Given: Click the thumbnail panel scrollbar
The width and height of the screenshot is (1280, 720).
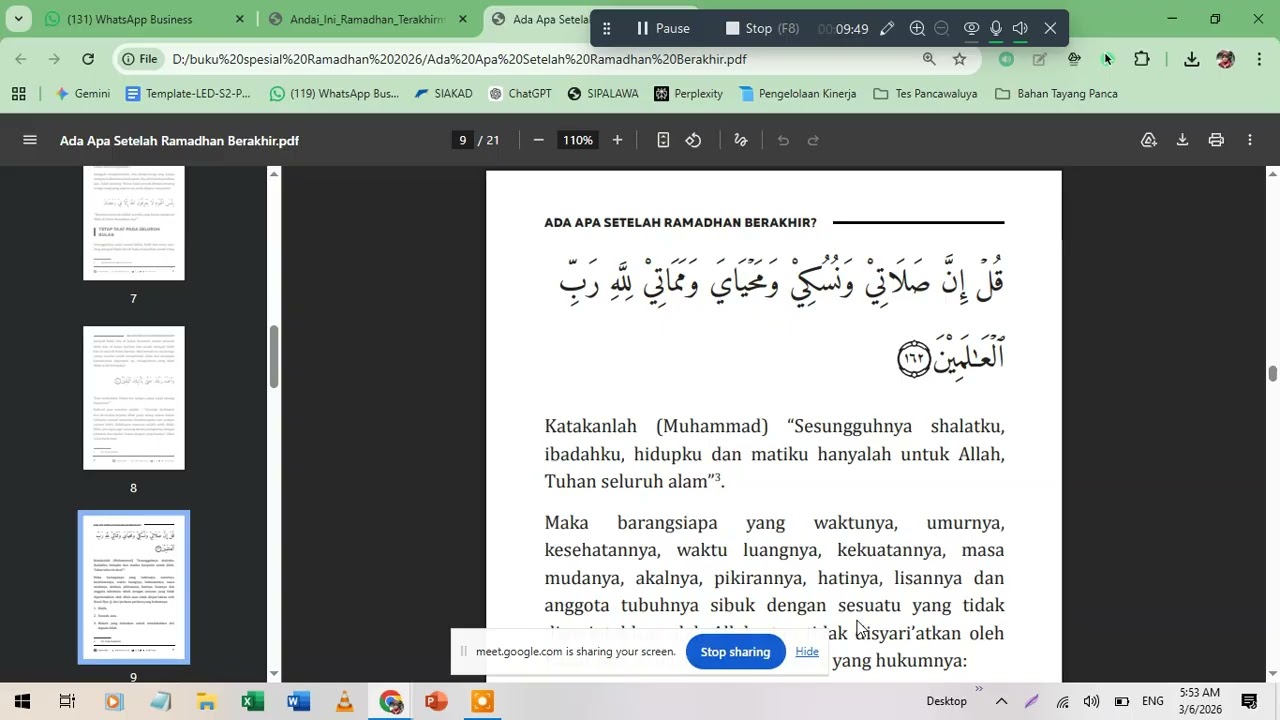Looking at the screenshot, I should click(274, 357).
